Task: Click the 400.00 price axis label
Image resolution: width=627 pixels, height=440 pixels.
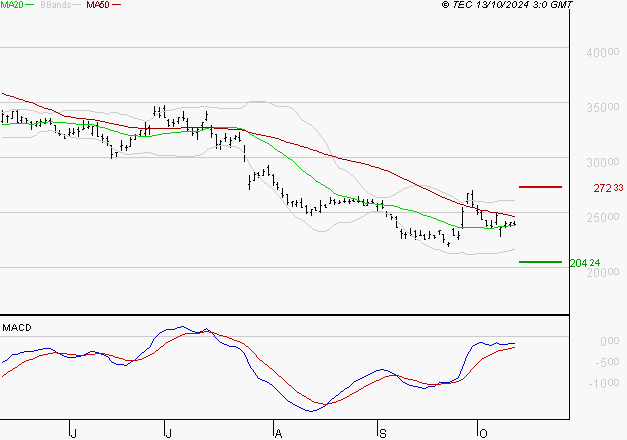Action: pyautogui.click(x=603, y=52)
